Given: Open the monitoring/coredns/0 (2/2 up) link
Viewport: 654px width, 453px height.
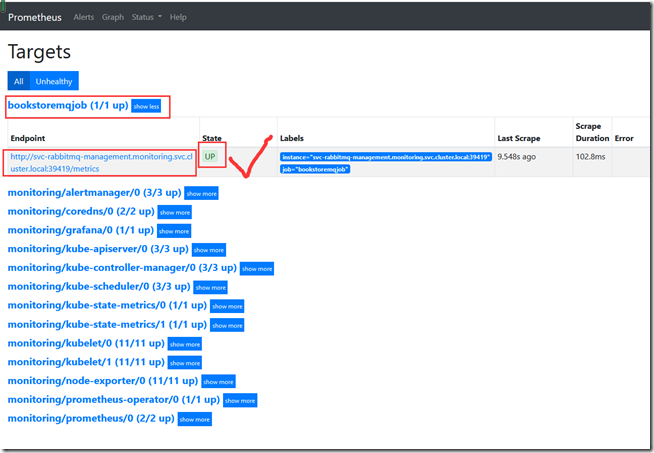Looking at the screenshot, I should (x=81, y=211).
